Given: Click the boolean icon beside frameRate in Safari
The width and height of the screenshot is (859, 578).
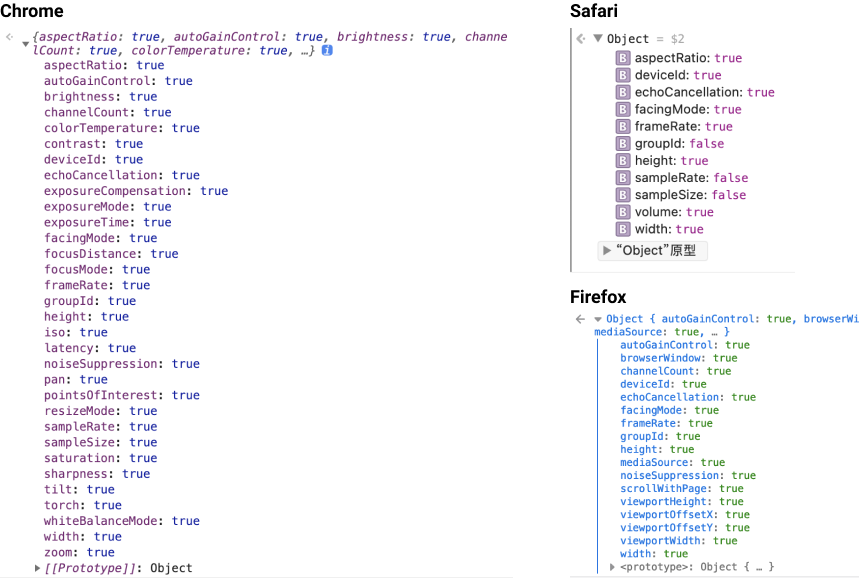Looking at the screenshot, I should (622, 127).
